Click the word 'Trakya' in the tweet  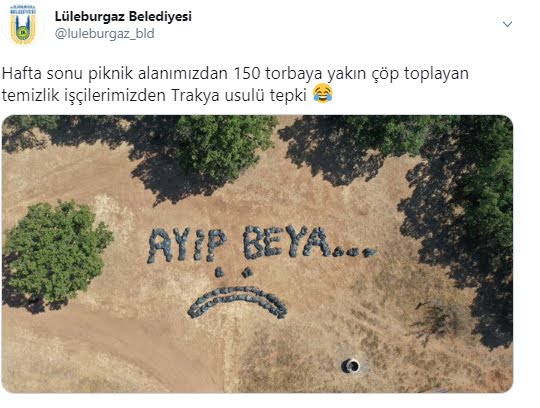point(195,95)
